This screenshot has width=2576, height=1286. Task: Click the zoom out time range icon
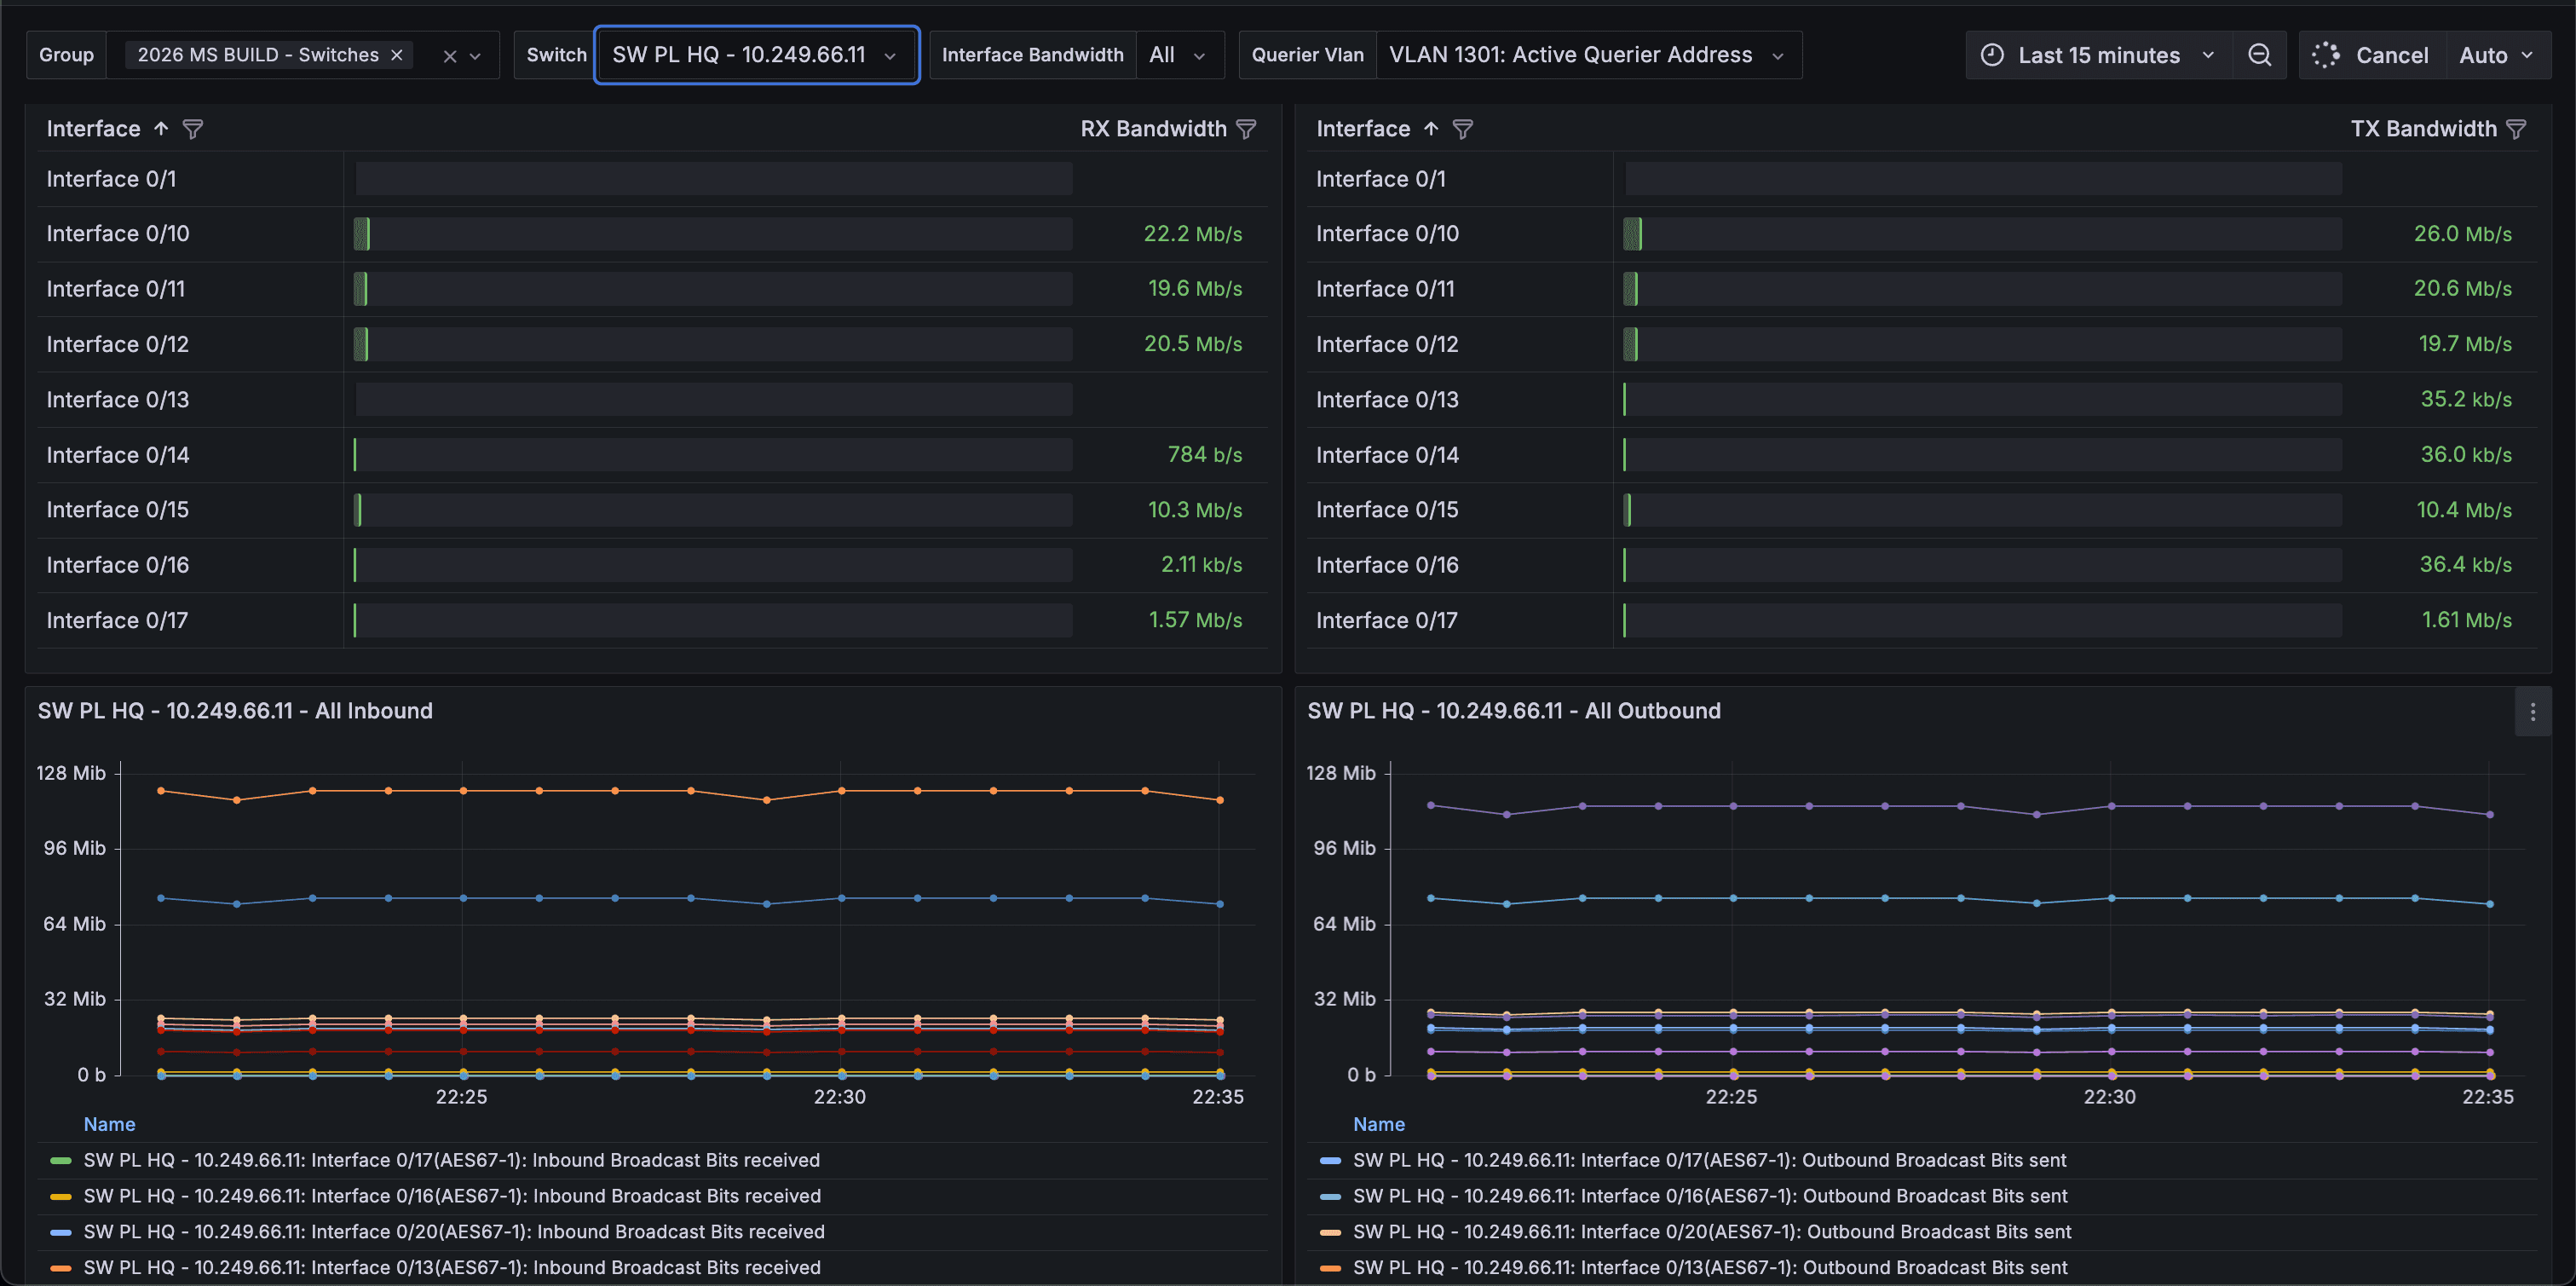(x=2259, y=55)
